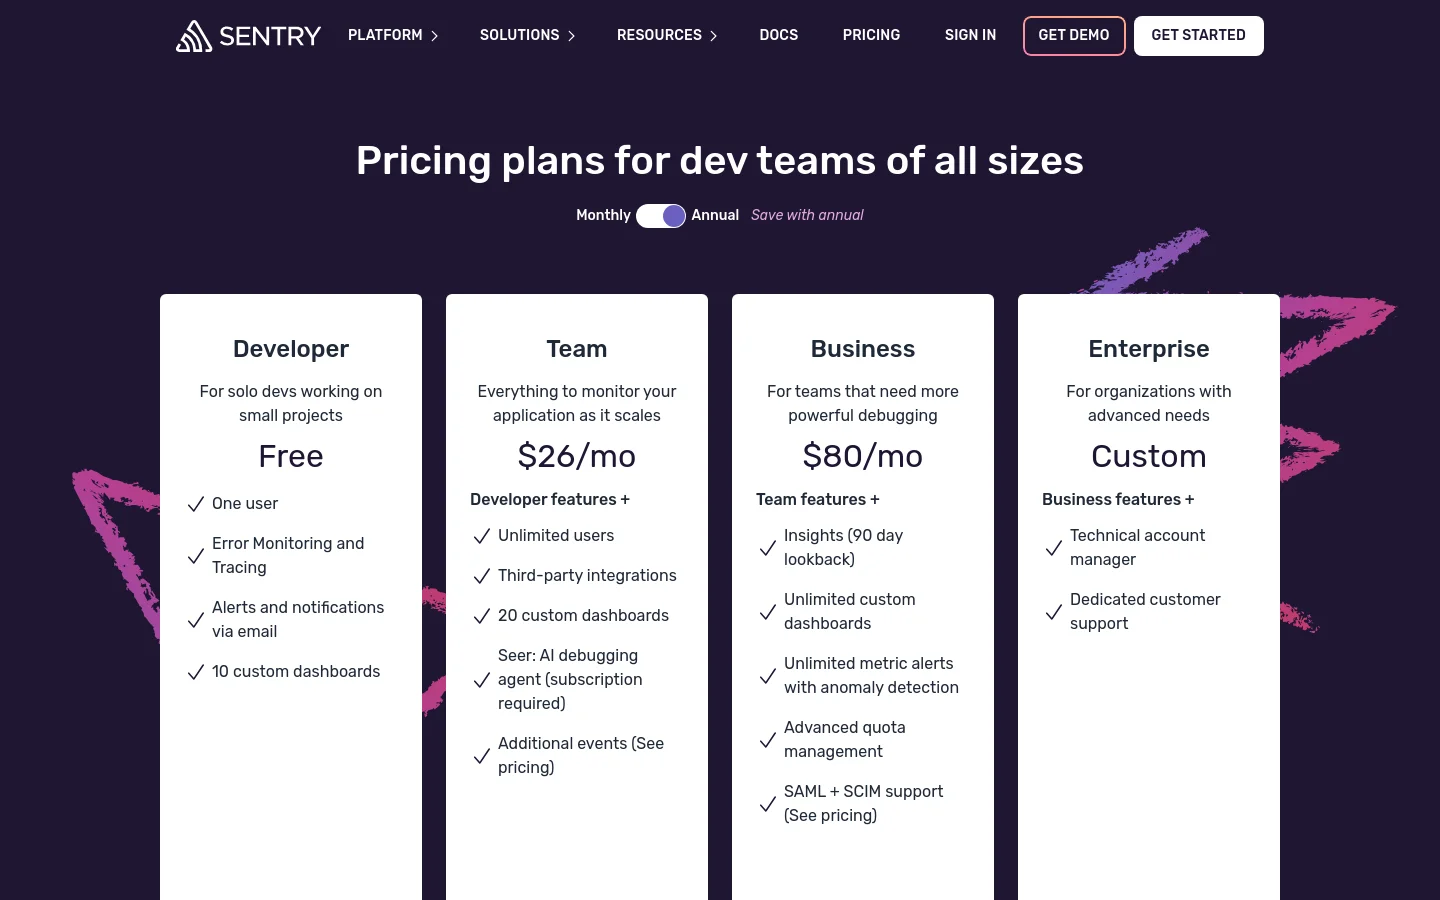Viewport: 1440px width, 900px height.
Task: Click 'Pricing plans for dev teams' headline
Action: click(x=720, y=161)
